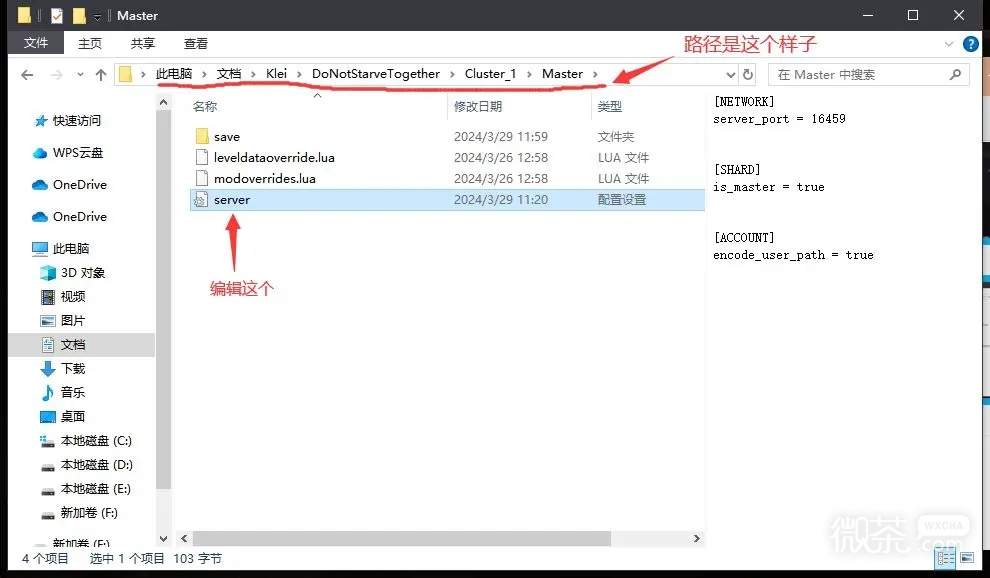Click Cluster_1 in the breadcrumb path

tap(491, 74)
